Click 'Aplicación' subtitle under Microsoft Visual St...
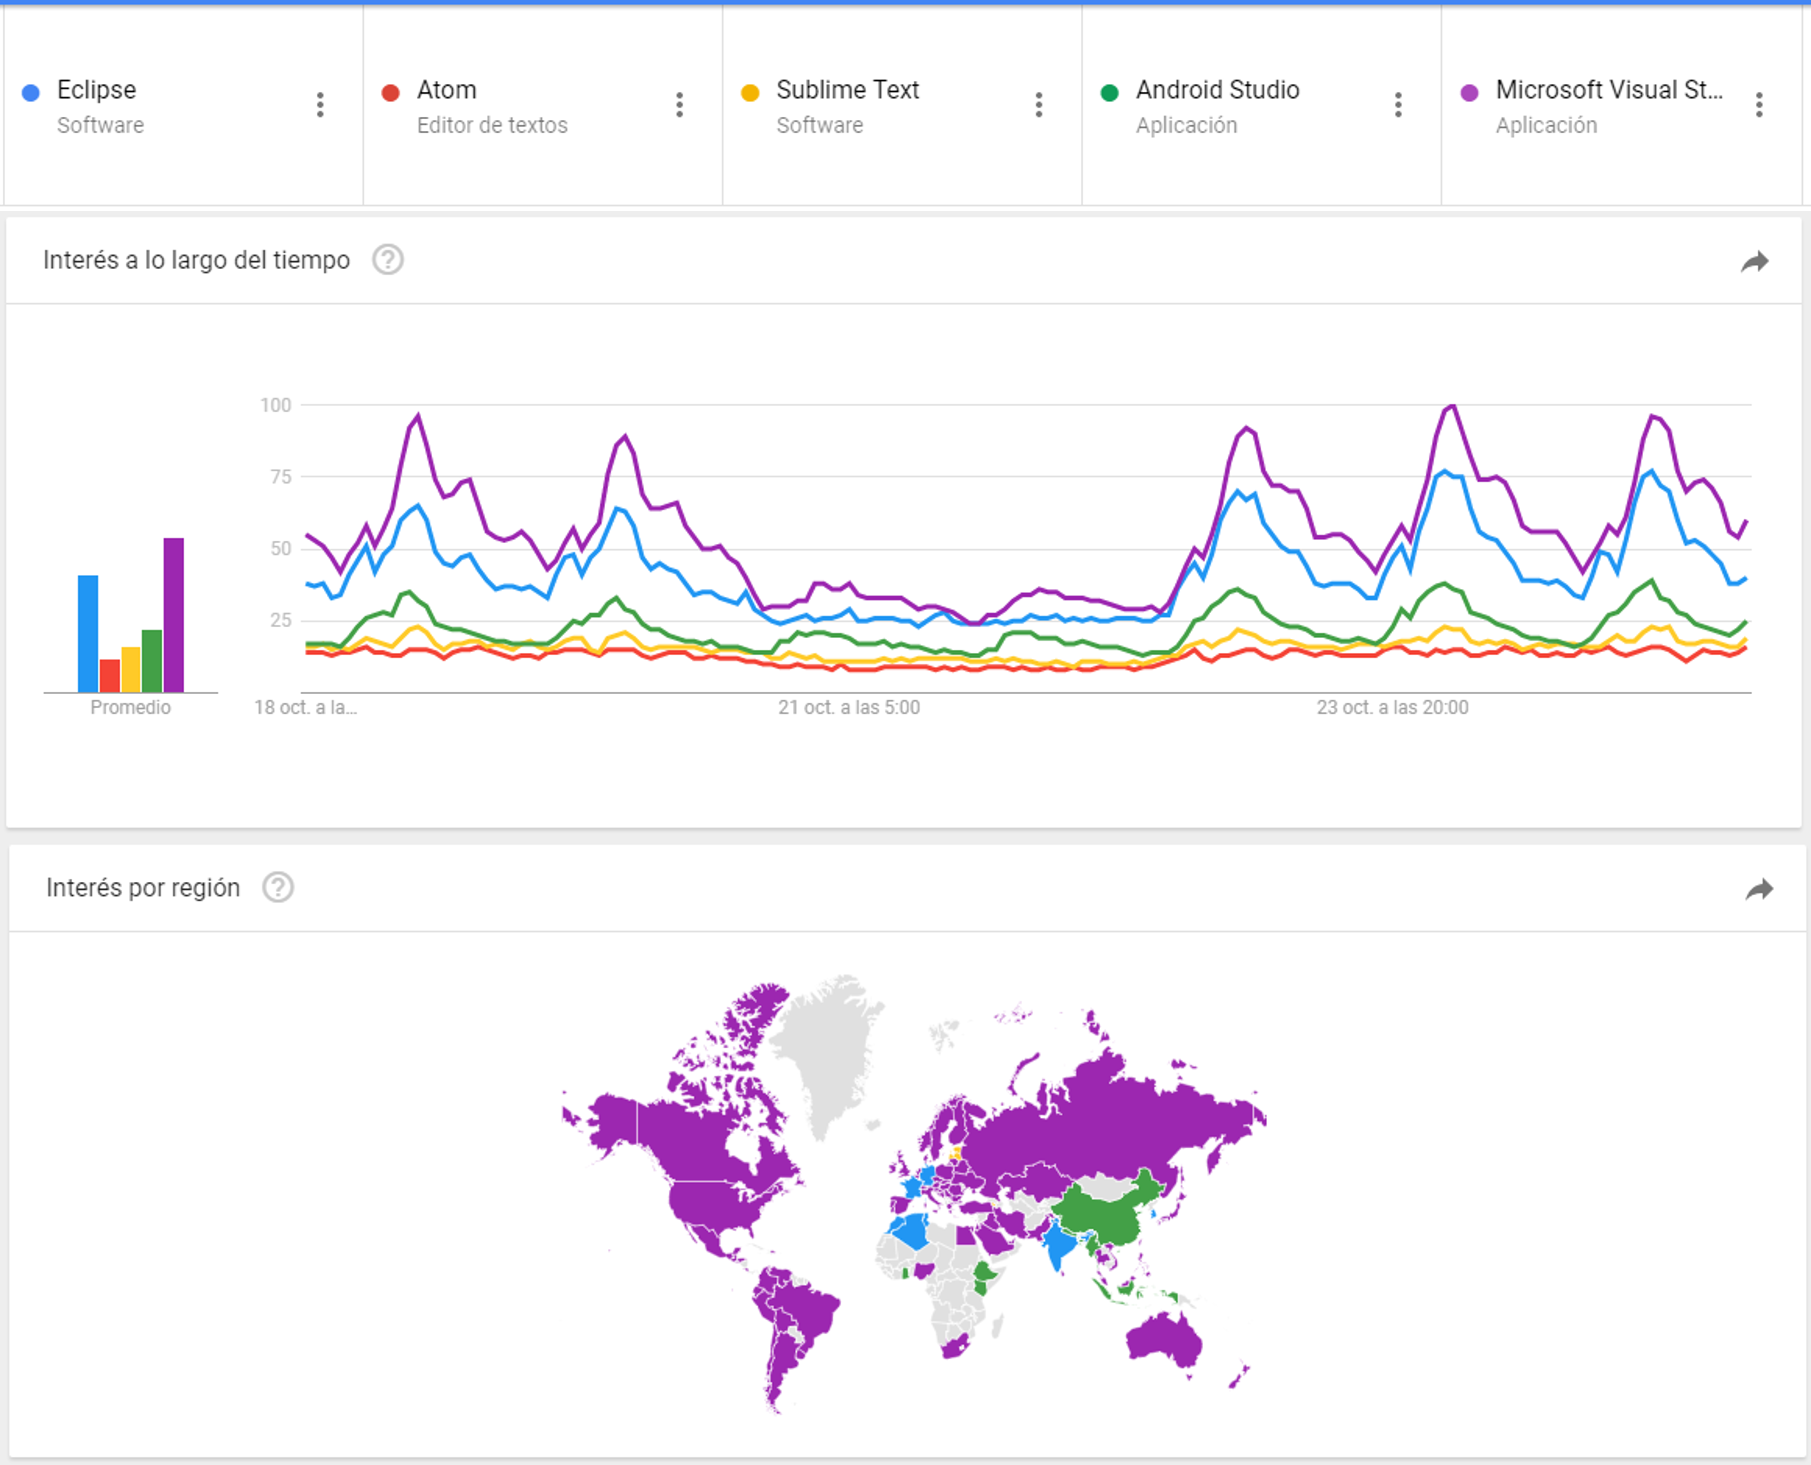The image size is (1811, 1465). point(1547,125)
